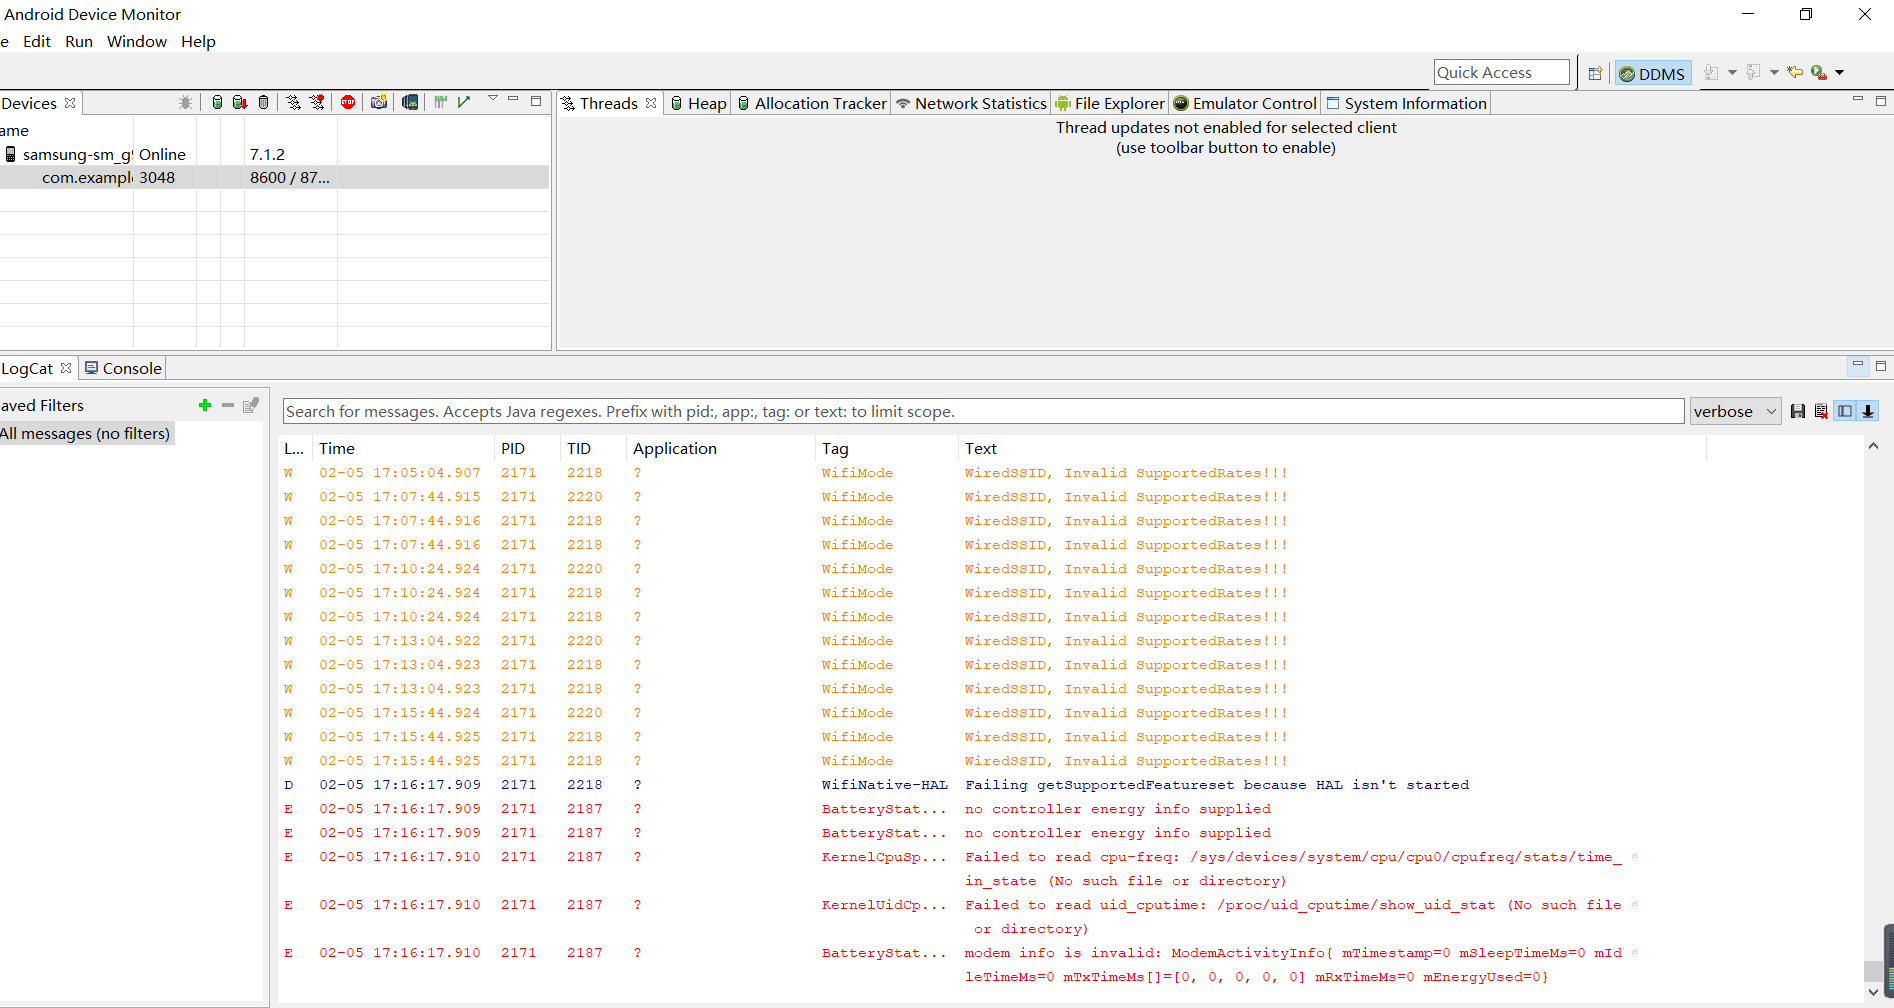Image resolution: width=1894 pixels, height=1008 pixels.
Task: Start method profiling via red-dot threads icon
Action: (317, 102)
